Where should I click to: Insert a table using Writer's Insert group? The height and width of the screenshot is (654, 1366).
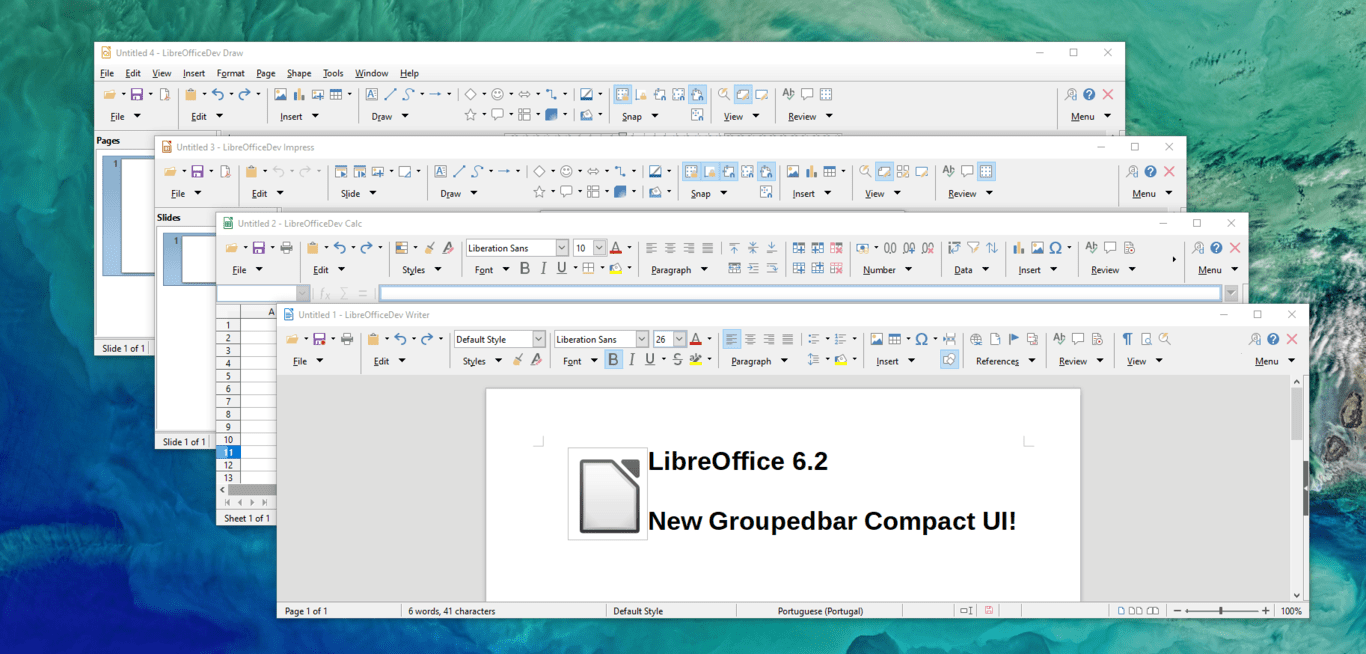(895, 339)
